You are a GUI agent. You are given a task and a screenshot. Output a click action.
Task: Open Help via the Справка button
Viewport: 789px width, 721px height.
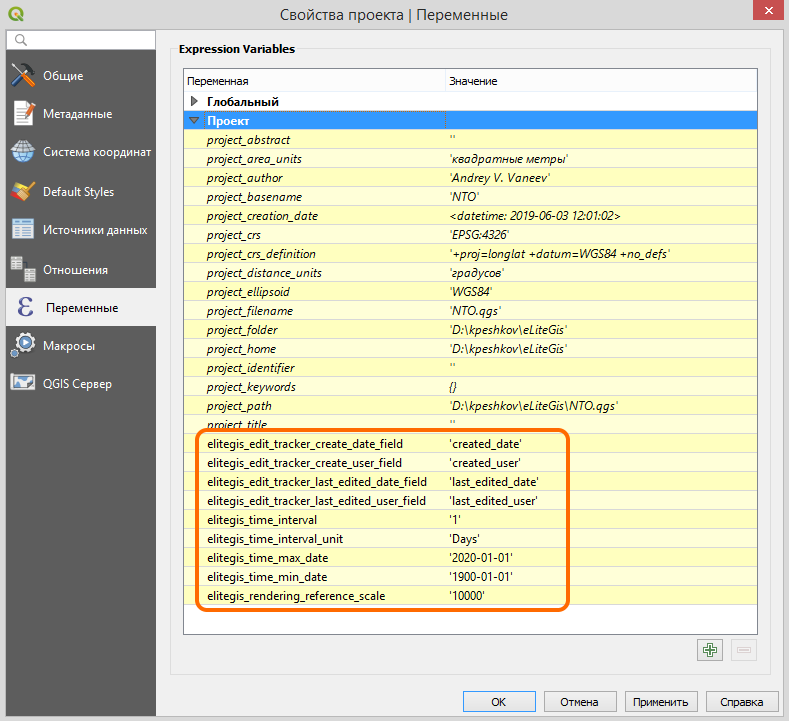point(742,702)
